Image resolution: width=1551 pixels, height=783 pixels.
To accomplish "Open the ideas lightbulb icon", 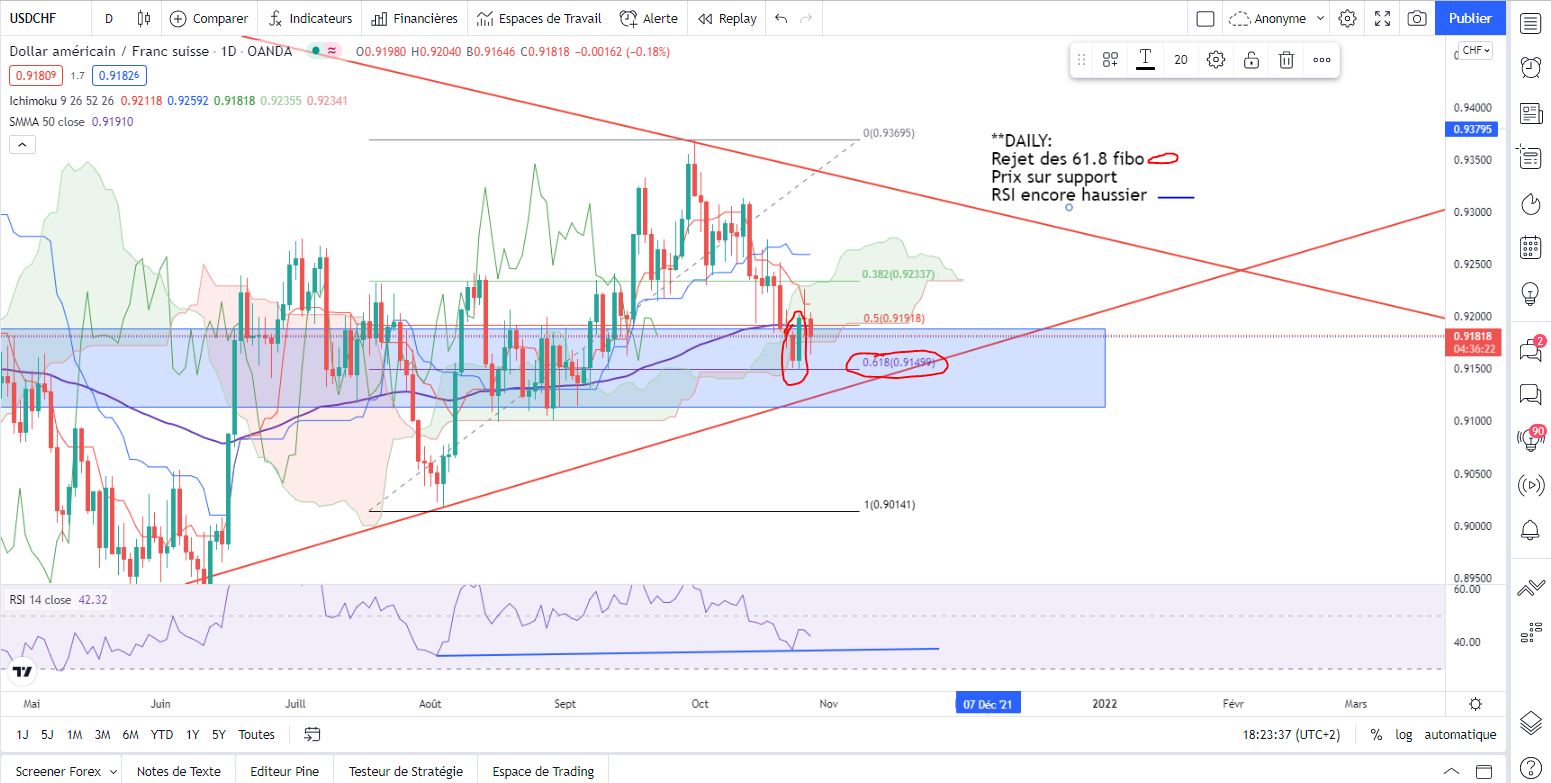I will click(x=1530, y=293).
